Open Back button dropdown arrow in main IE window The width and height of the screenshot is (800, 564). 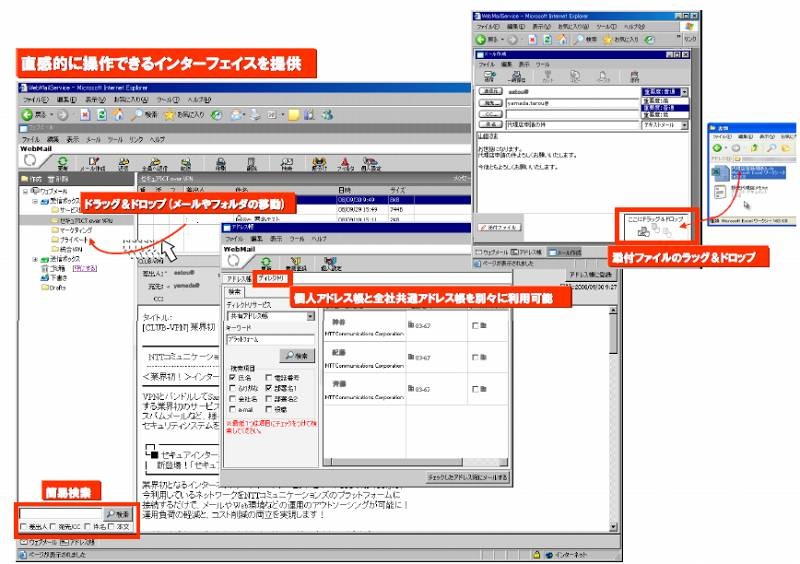(x=52, y=115)
